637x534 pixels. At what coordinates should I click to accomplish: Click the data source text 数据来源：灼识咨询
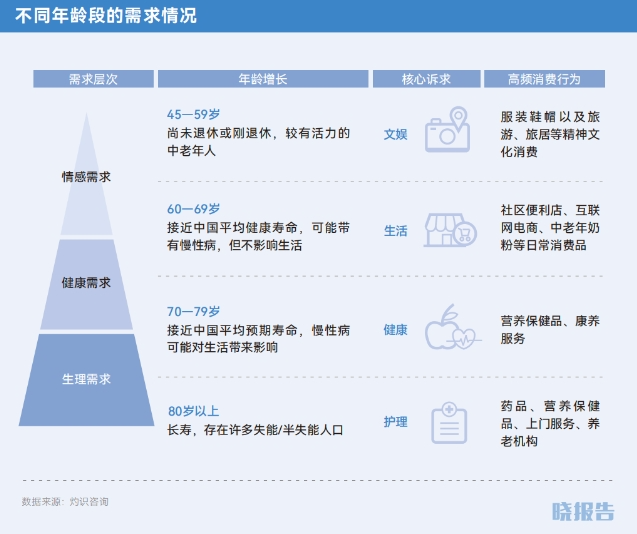click(65, 501)
